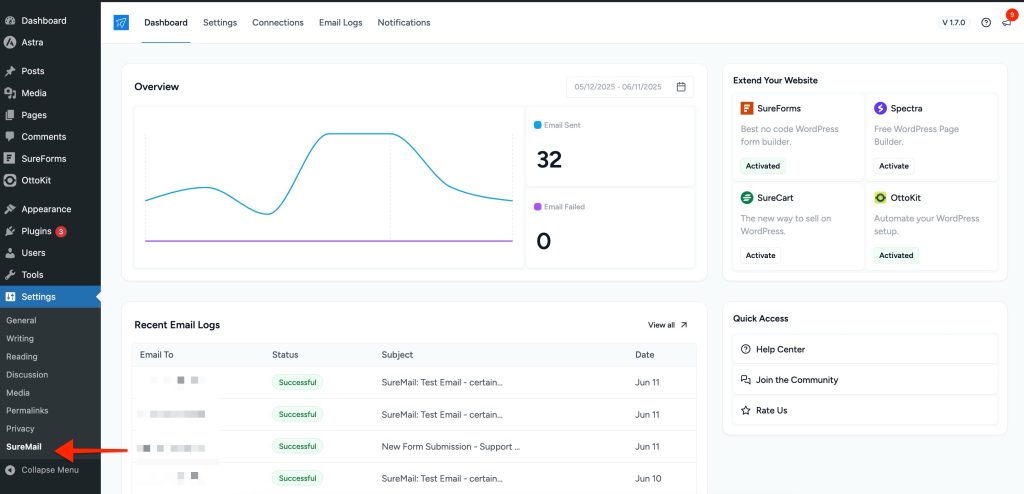Click View all email logs link
This screenshot has height=494, width=1024.
point(667,325)
